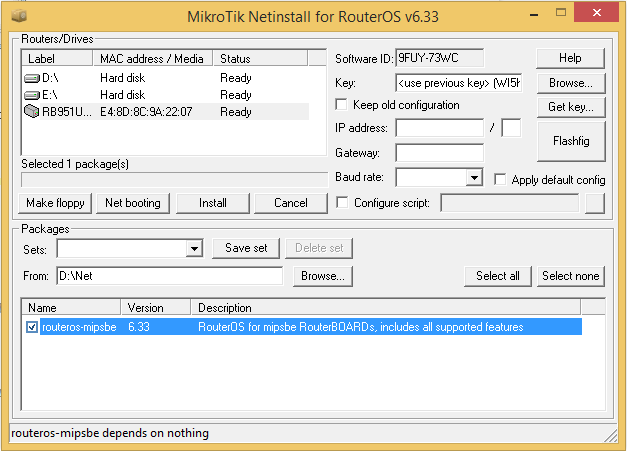Toggle Apply default config checkbox
This screenshot has height=451, width=627.
(499, 180)
